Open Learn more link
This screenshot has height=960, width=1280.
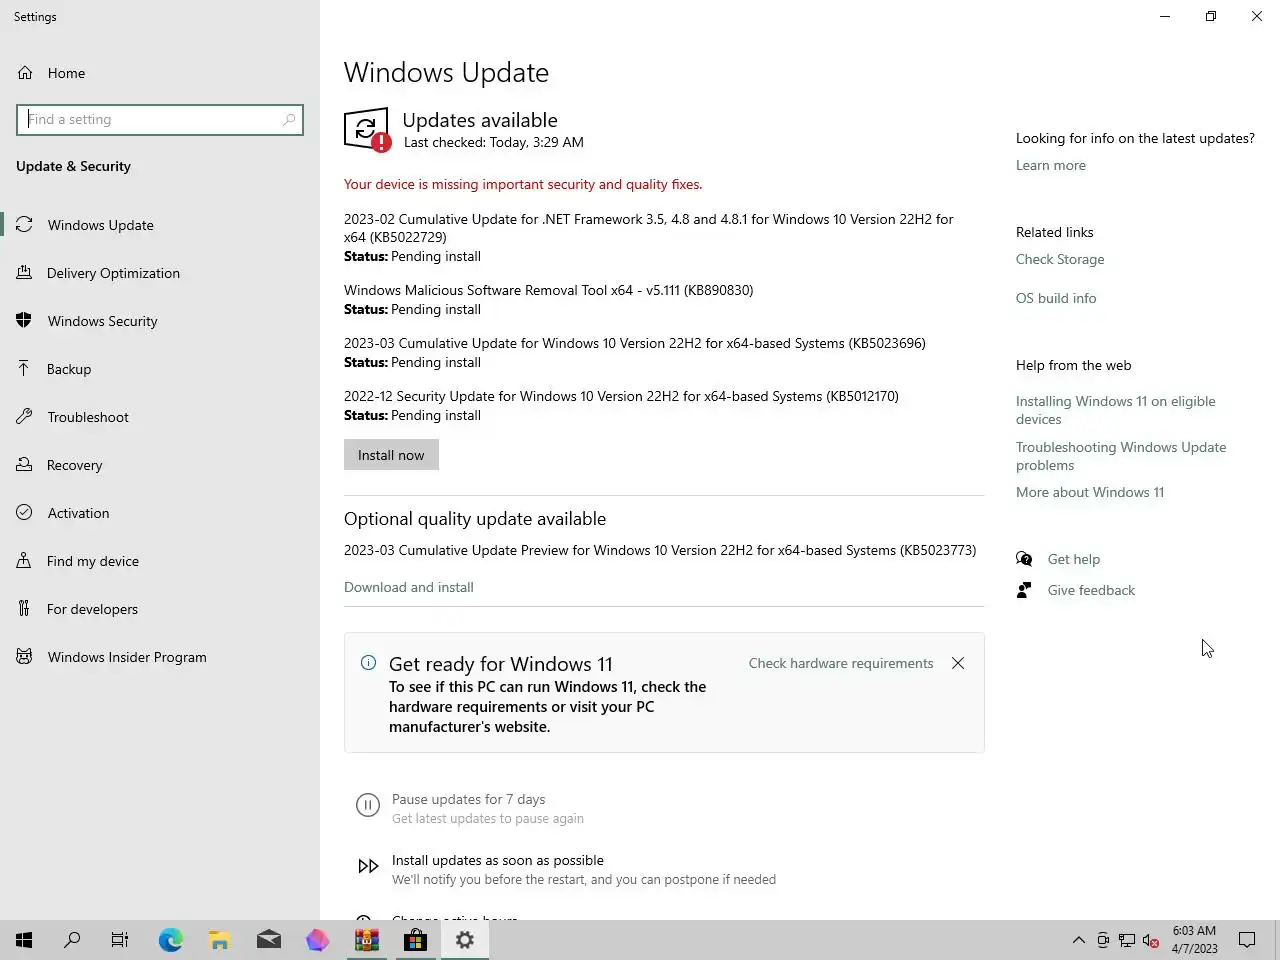1051,165
